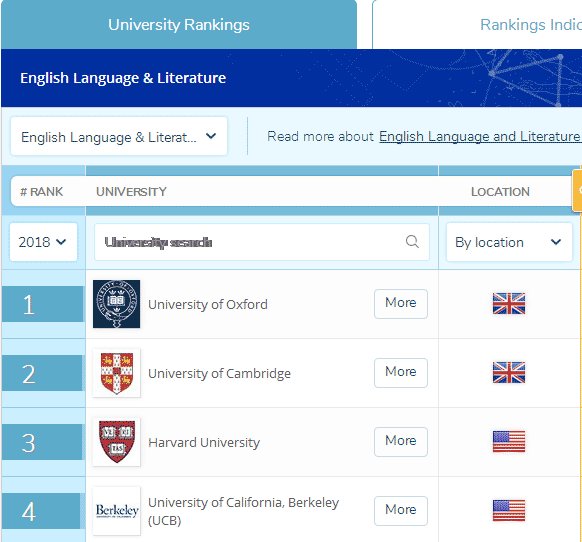Click the UK flag for Cambridge
Image resolution: width=582 pixels, height=542 pixels.
(509, 372)
